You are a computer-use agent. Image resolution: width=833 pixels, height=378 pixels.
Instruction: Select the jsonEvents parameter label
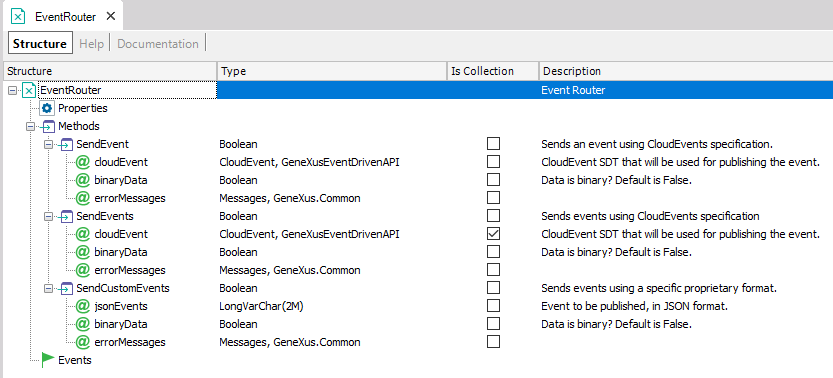(x=121, y=306)
